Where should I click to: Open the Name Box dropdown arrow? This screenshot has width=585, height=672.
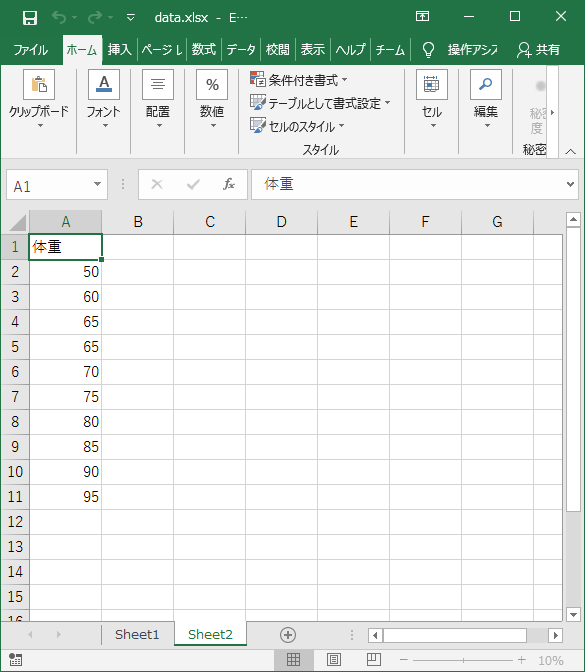point(98,184)
